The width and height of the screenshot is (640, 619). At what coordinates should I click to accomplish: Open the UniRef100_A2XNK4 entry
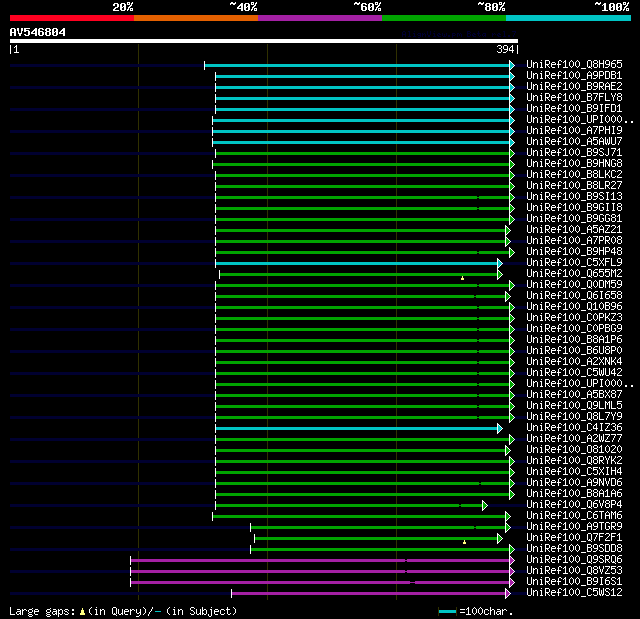pos(574,362)
